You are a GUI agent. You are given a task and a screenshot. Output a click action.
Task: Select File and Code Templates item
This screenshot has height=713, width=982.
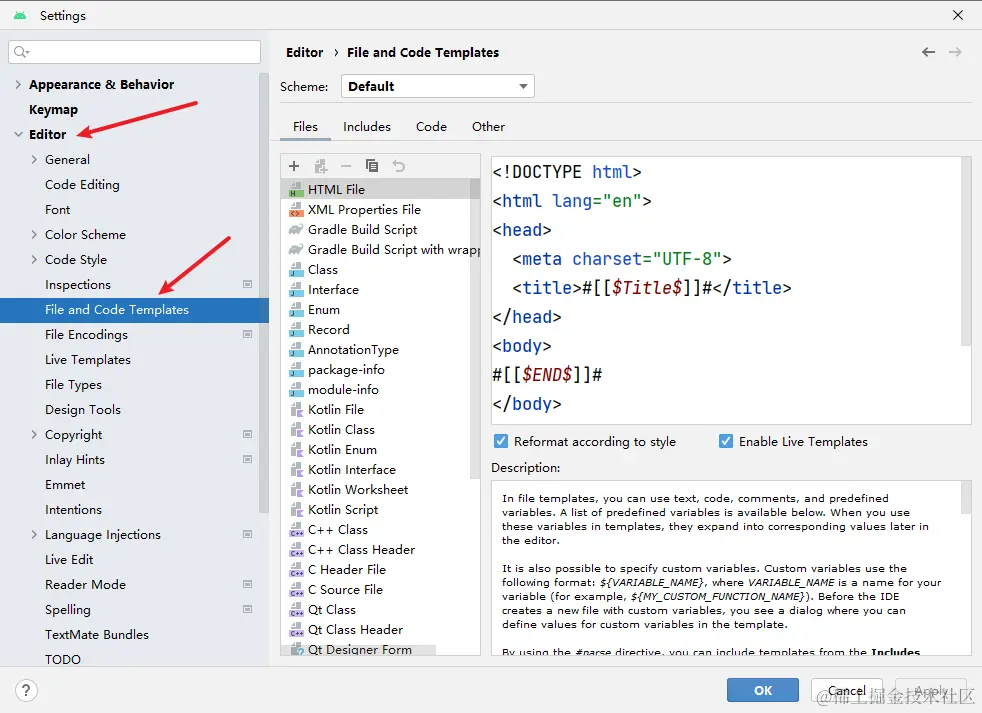tap(134, 310)
